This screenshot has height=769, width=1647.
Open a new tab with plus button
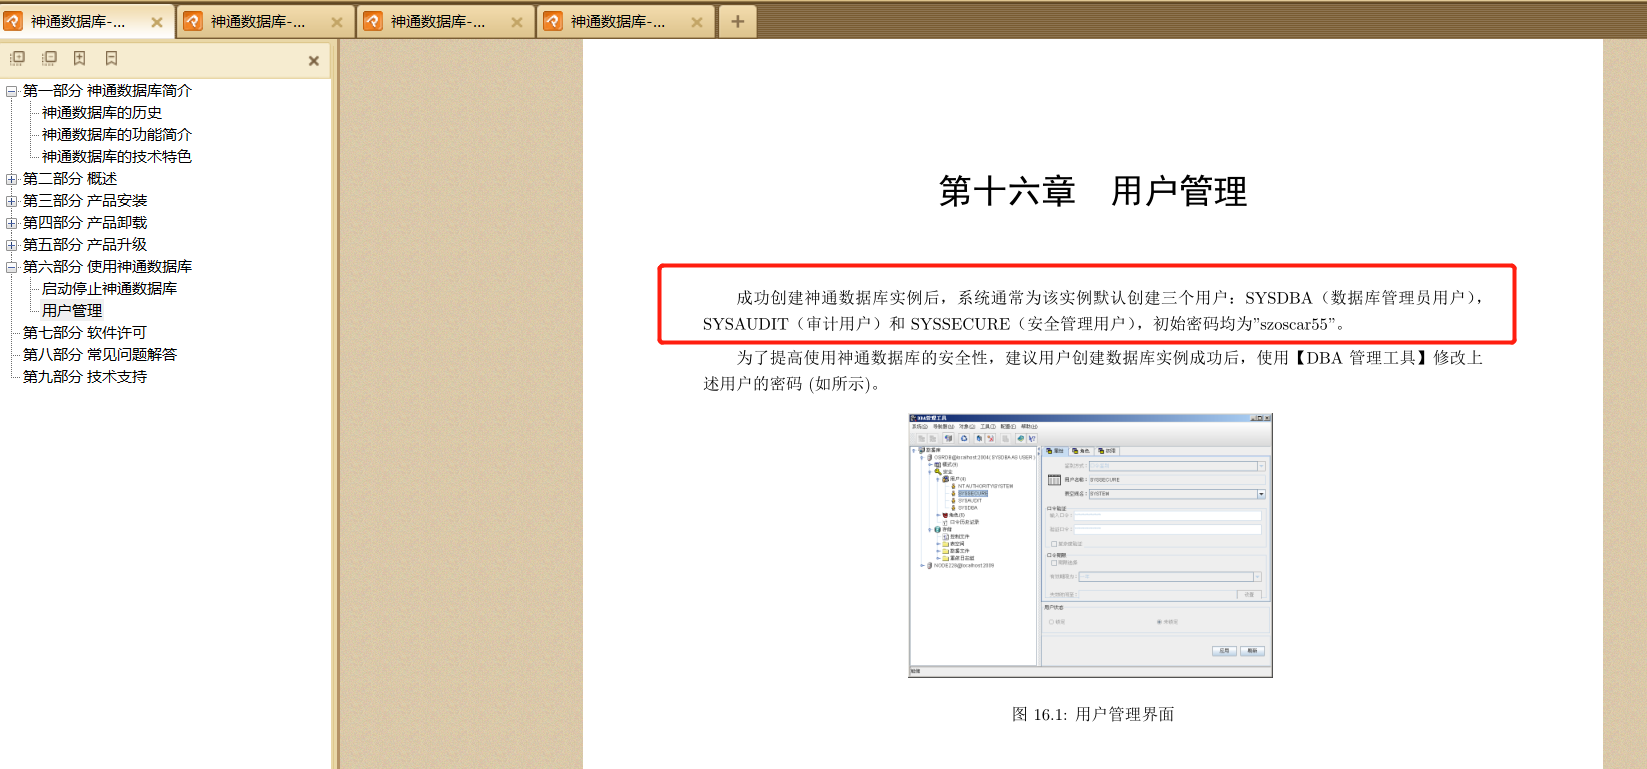737,21
